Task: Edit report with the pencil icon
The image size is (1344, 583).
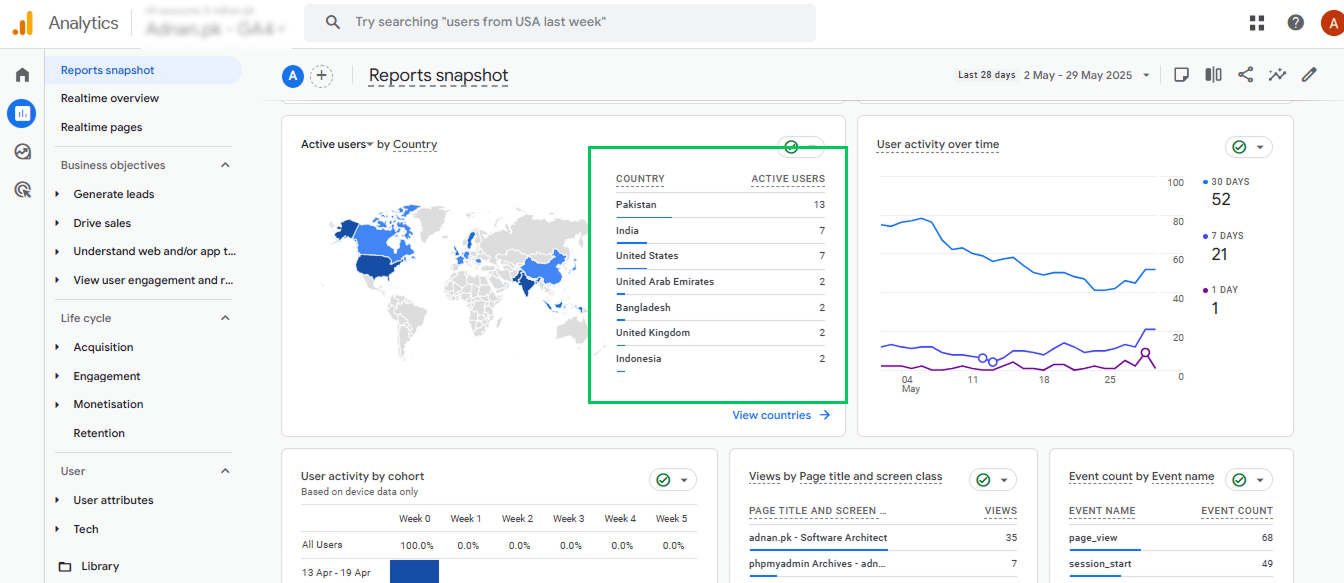Action: 1309,75
